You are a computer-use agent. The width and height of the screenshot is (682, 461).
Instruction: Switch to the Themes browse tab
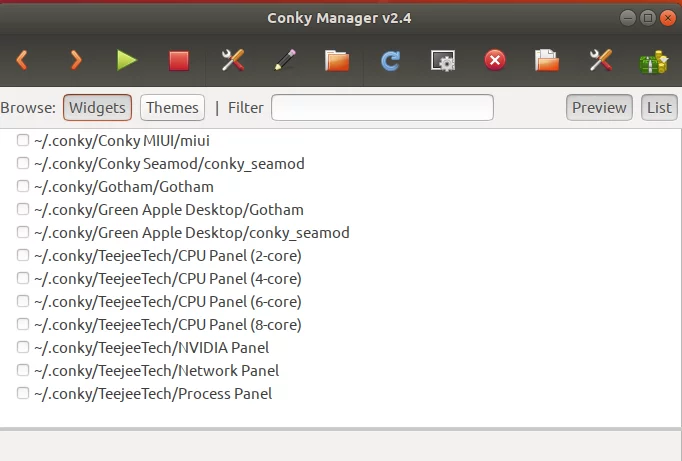(172, 107)
